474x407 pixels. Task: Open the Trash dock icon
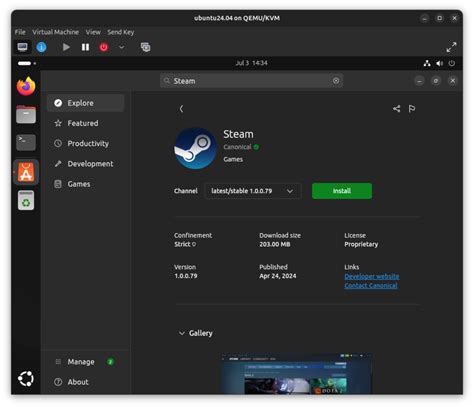click(x=26, y=200)
